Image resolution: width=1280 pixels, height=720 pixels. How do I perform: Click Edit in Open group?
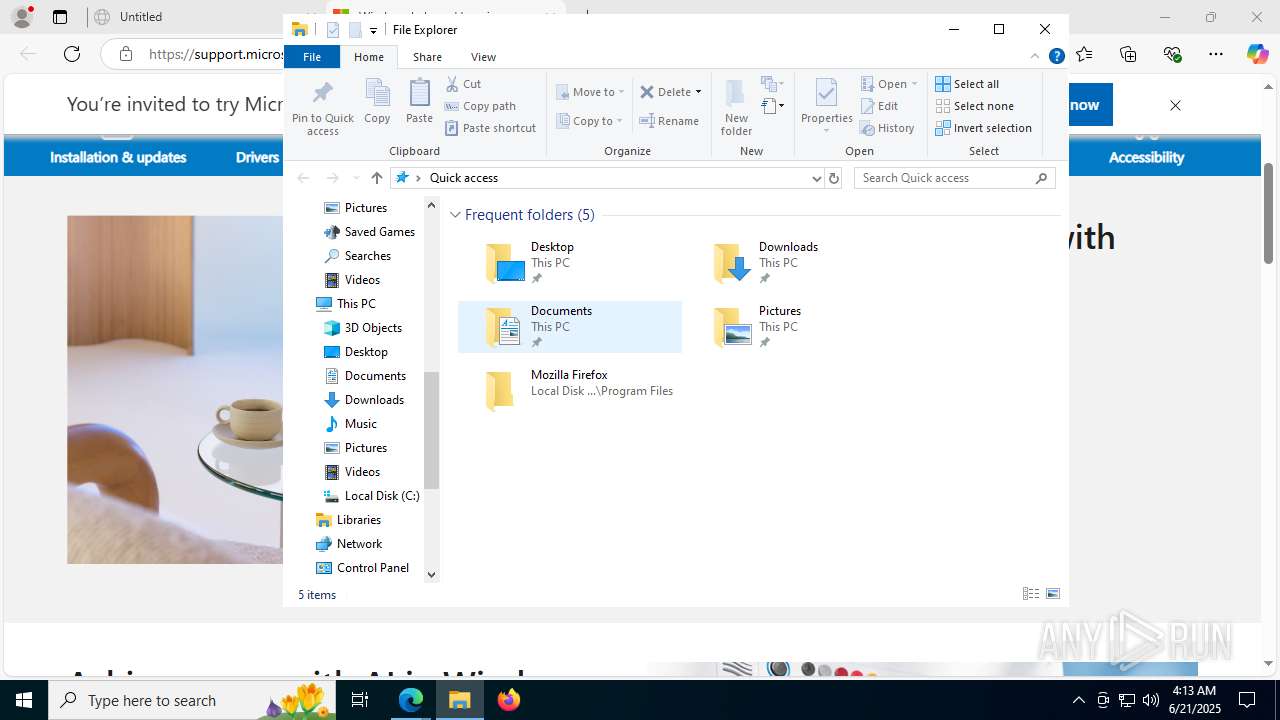click(x=879, y=106)
